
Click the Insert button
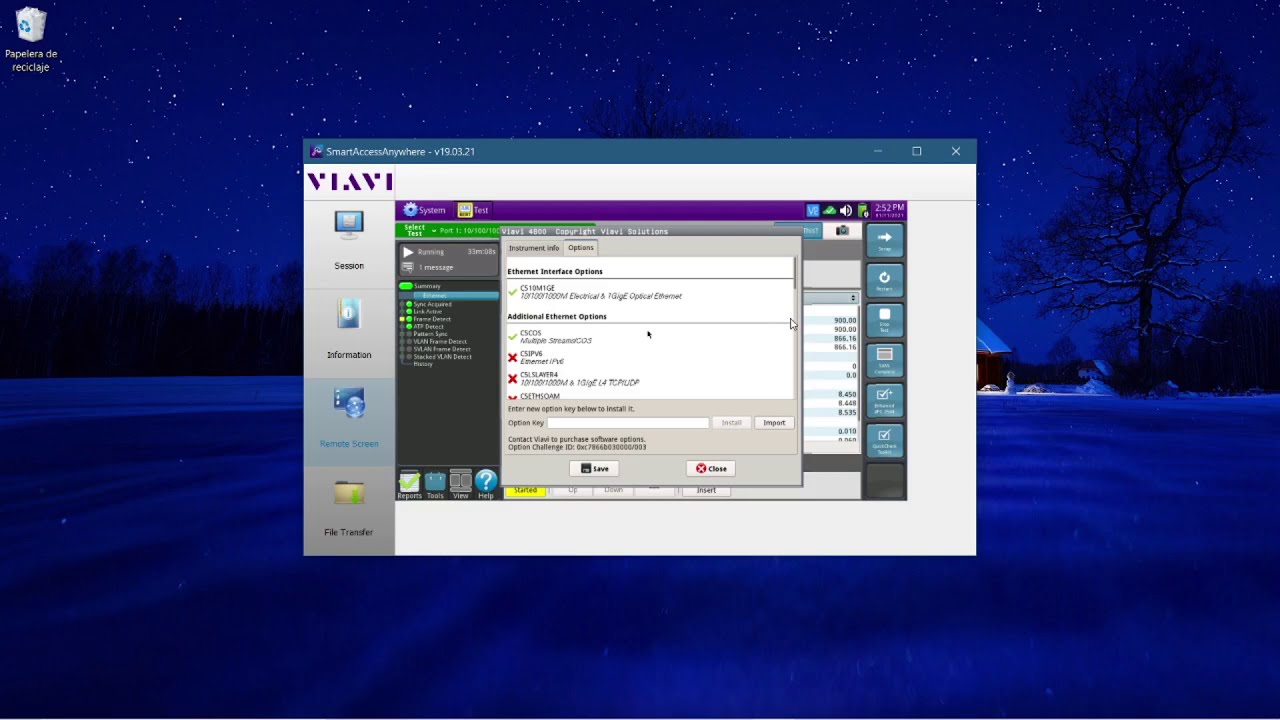[x=706, y=490]
